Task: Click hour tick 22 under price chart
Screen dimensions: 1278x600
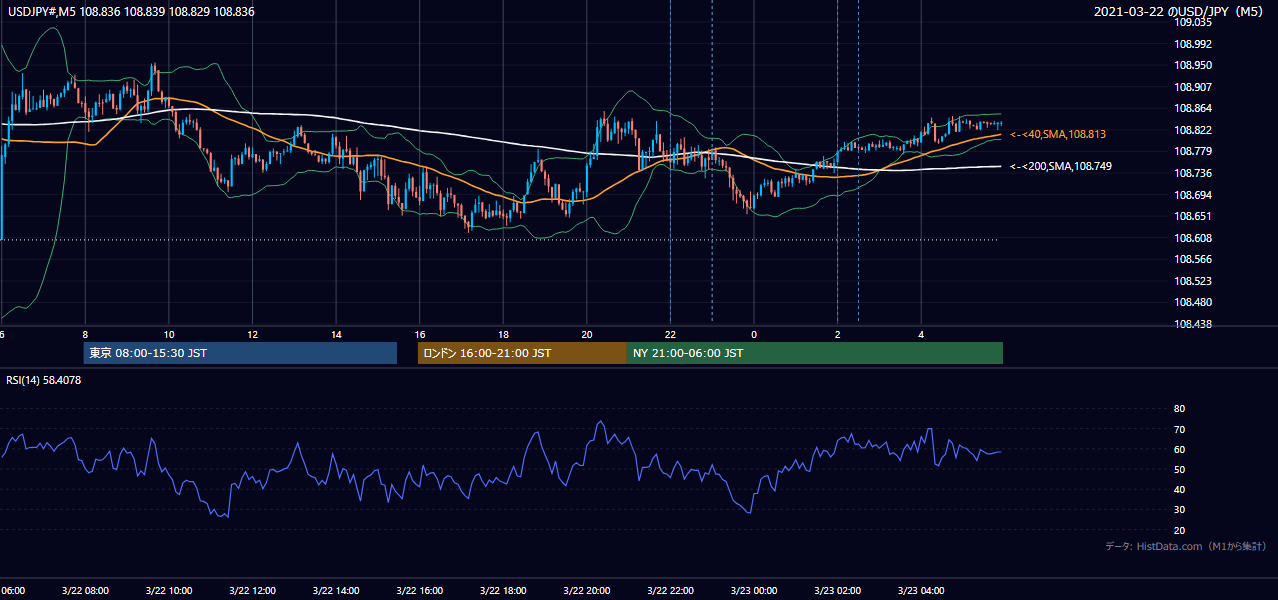Action: click(670, 334)
